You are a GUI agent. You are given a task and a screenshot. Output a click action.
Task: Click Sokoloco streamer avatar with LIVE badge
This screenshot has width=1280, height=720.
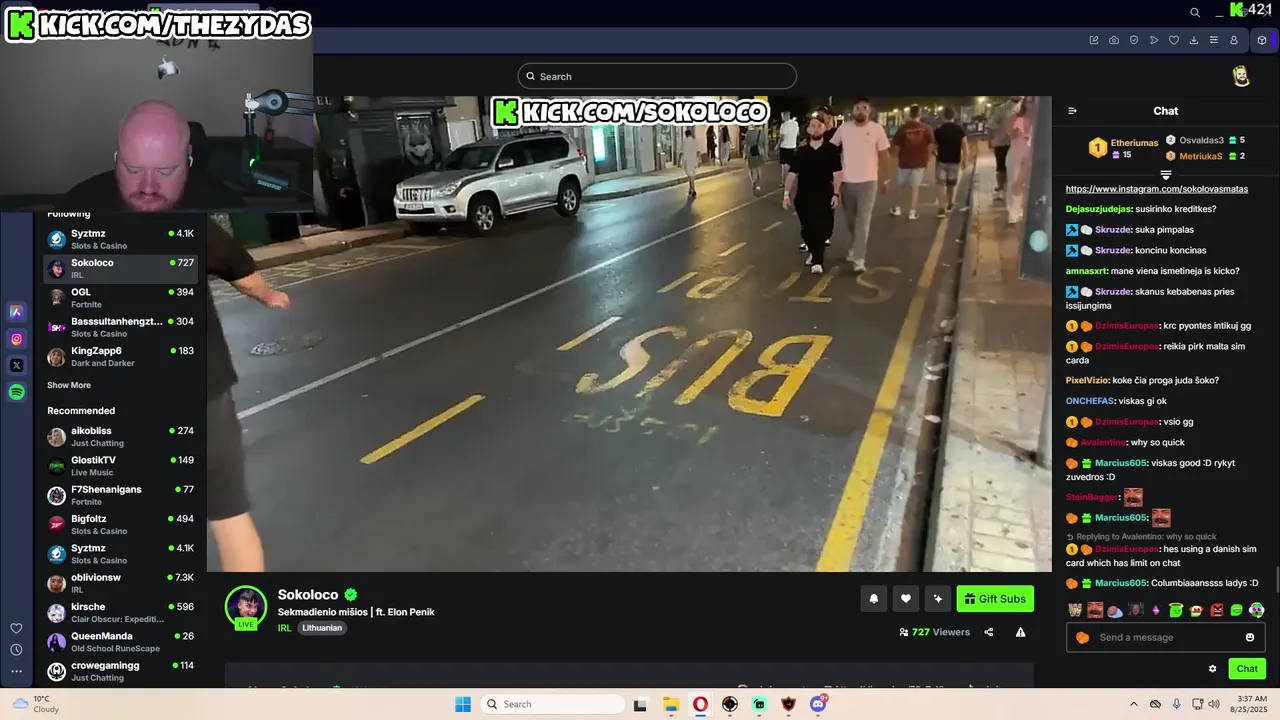246,607
